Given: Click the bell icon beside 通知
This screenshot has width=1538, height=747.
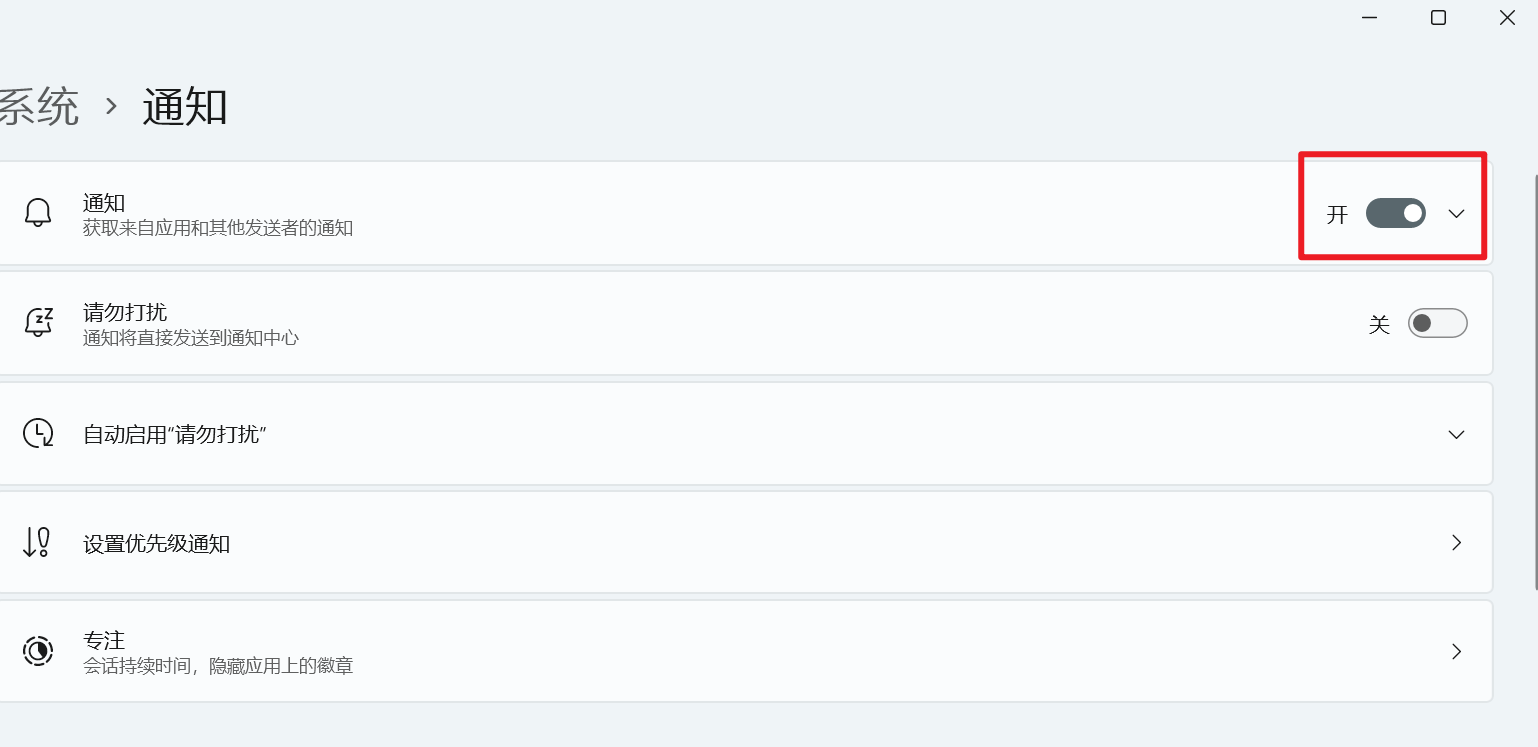Looking at the screenshot, I should click(x=38, y=213).
